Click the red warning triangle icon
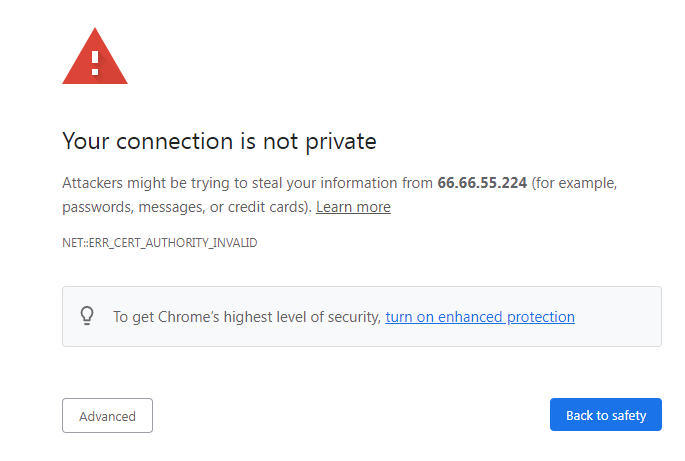This screenshot has width=685, height=461. 95,57
